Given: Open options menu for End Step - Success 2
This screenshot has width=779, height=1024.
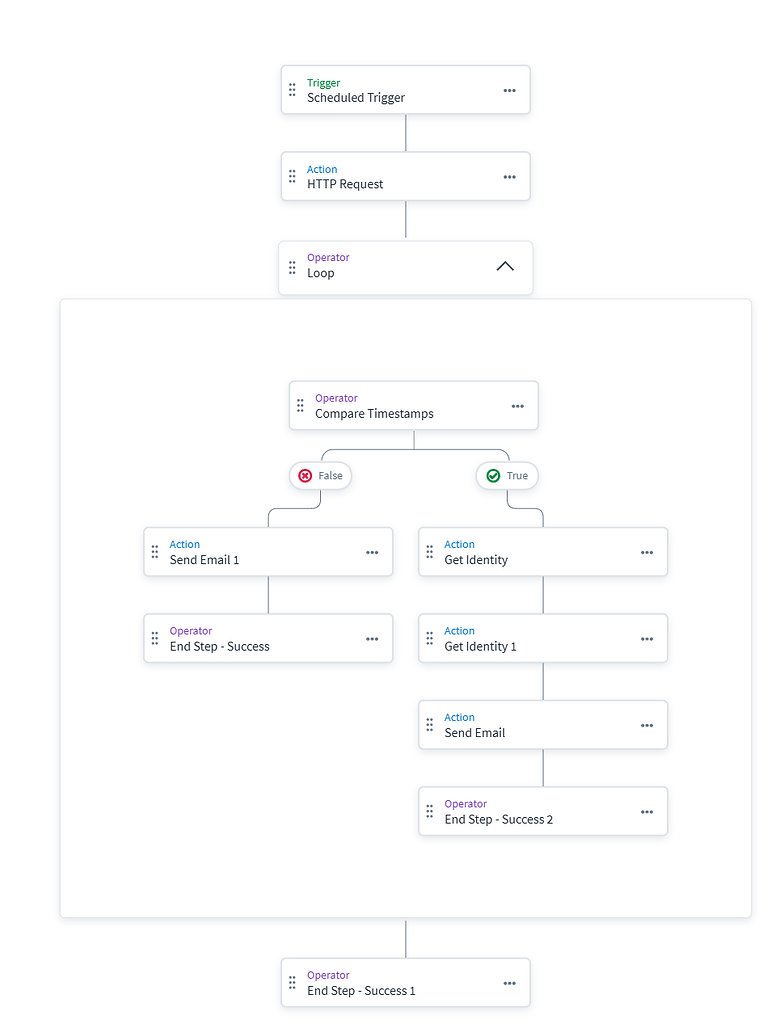Looking at the screenshot, I should [646, 811].
